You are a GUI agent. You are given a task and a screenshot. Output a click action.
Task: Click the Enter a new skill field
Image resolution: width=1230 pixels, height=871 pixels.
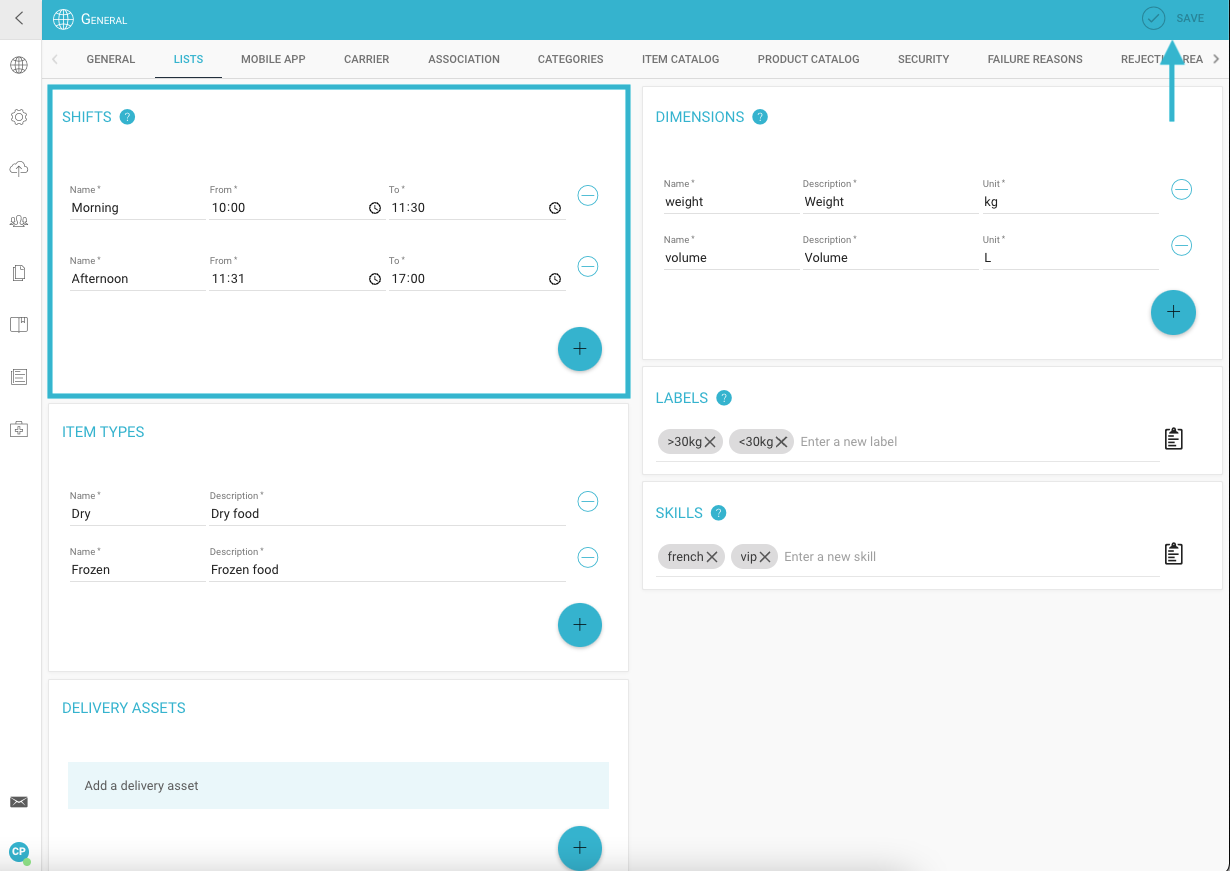pos(970,557)
